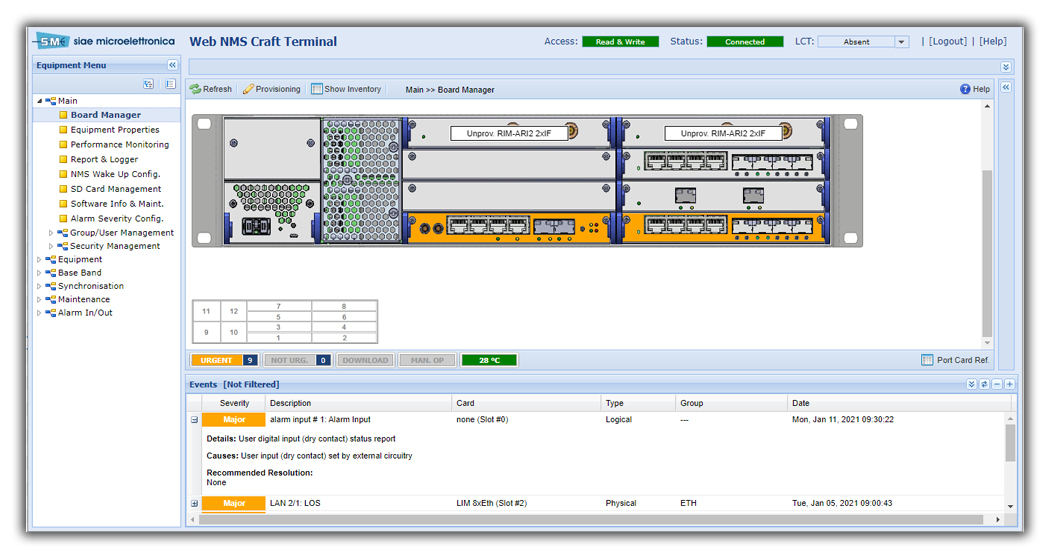This screenshot has height=557, width=1059.
Task: Select slot 9 in slot map
Action: point(206,332)
